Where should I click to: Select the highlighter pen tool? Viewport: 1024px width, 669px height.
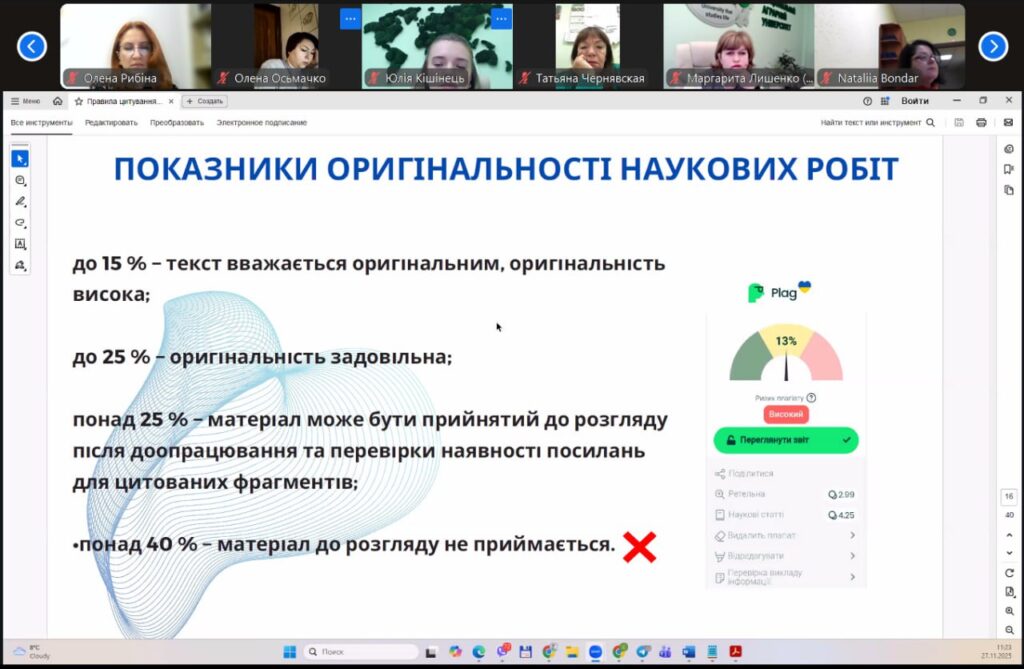point(20,202)
